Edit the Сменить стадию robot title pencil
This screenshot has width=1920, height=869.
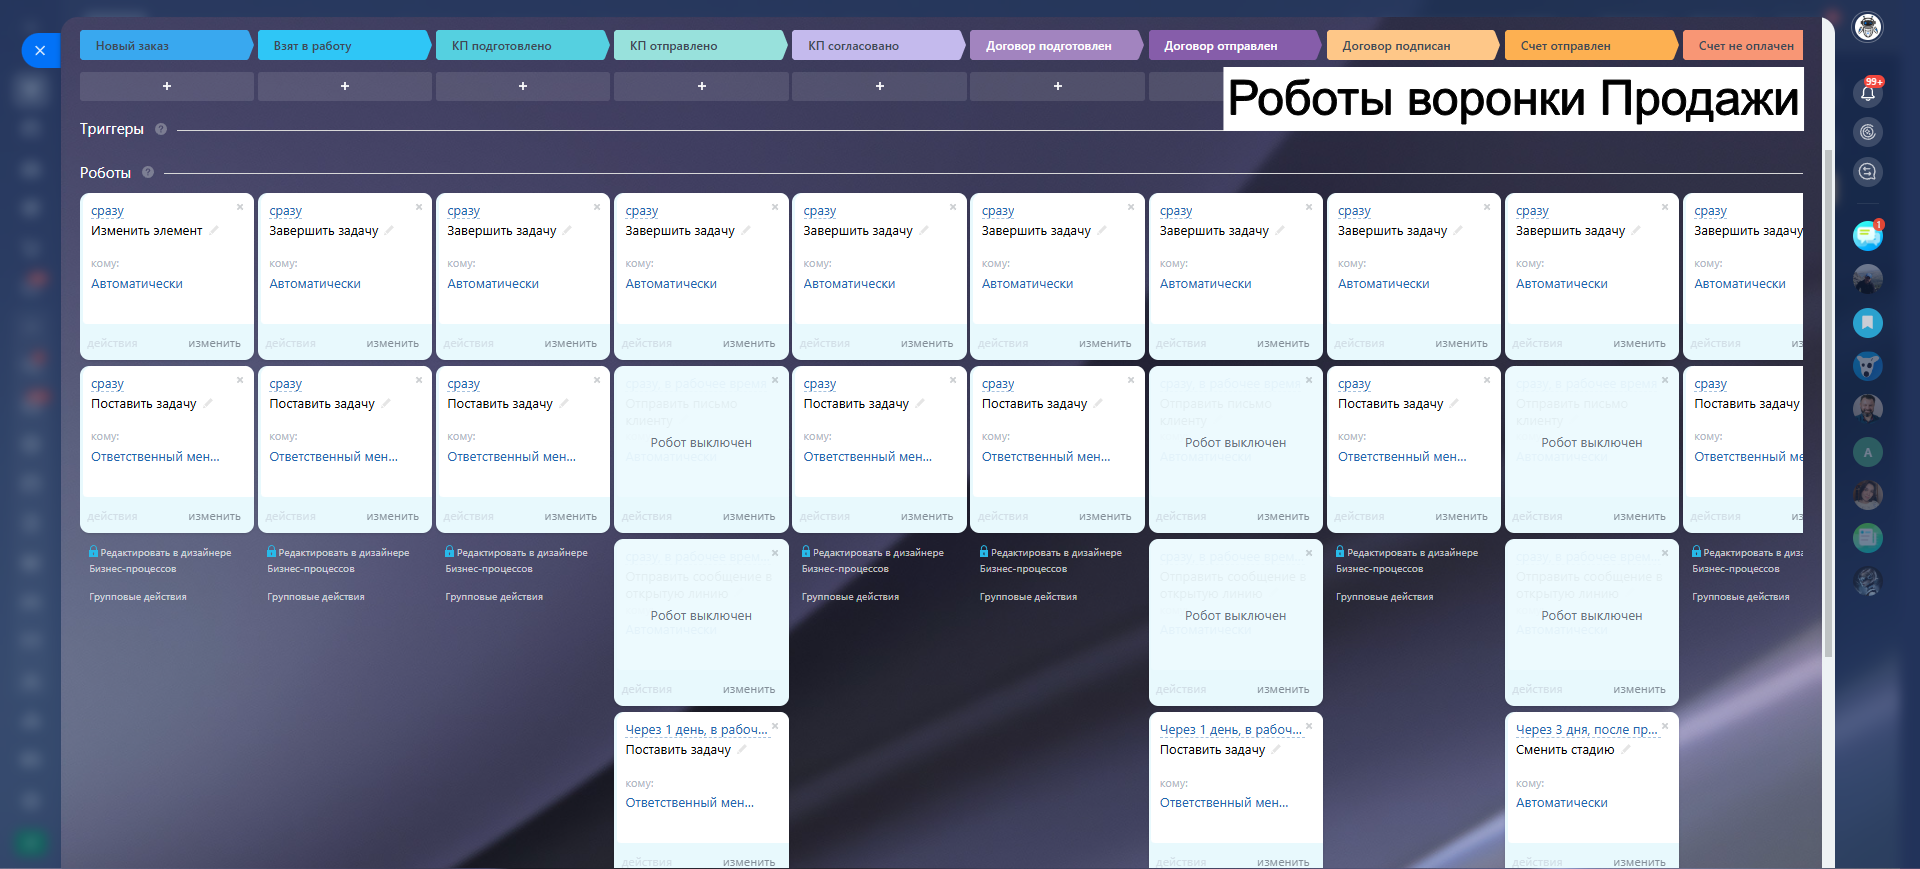(1626, 749)
